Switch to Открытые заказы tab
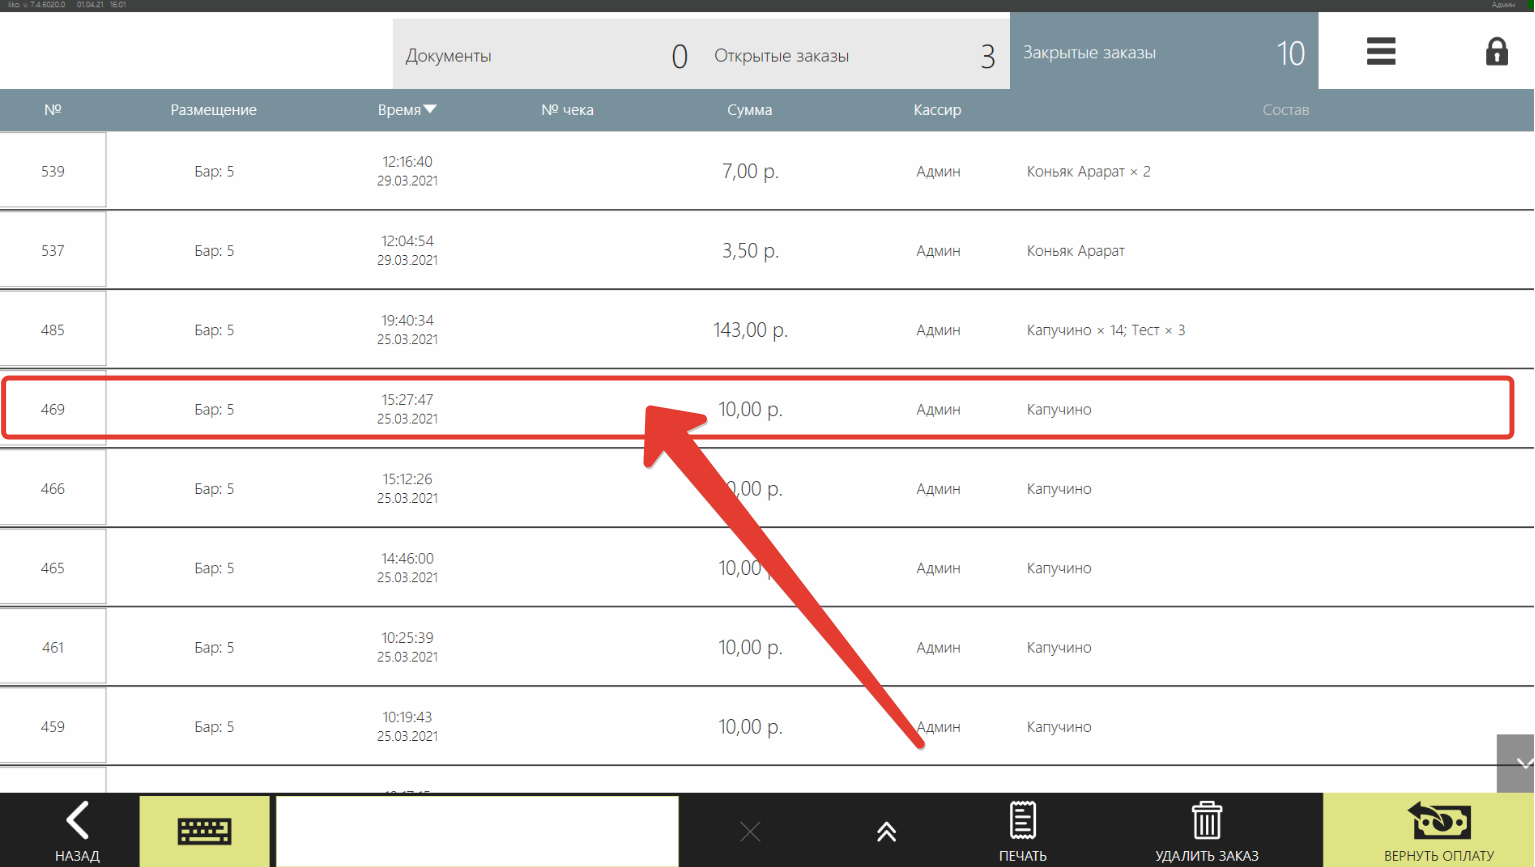The width and height of the screenshot is (1535, 867). click(855, 55)
